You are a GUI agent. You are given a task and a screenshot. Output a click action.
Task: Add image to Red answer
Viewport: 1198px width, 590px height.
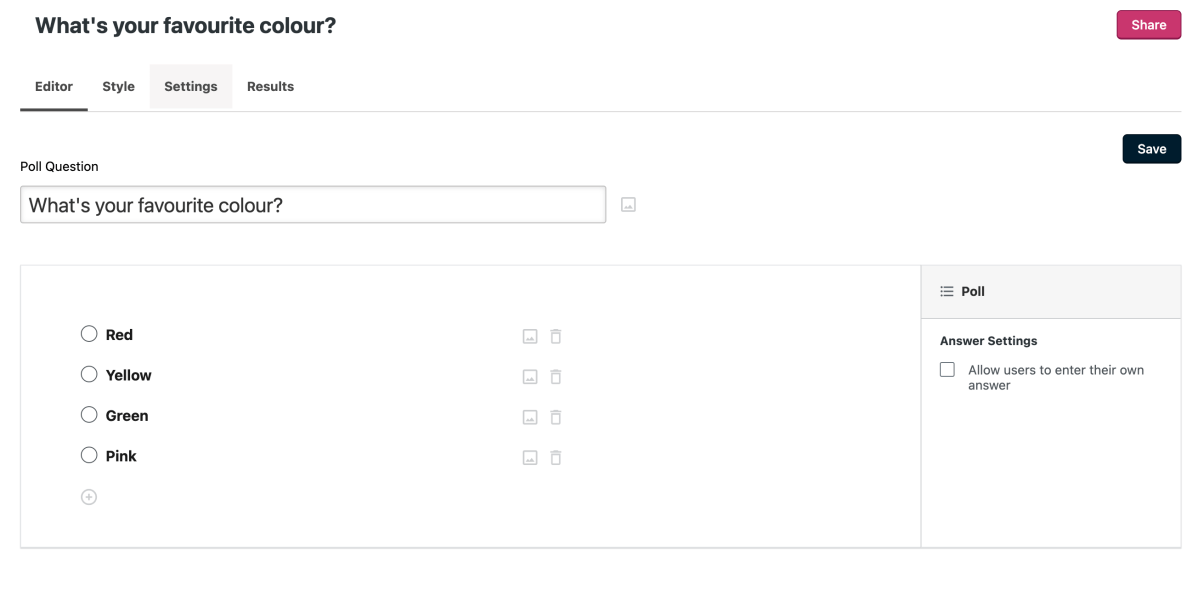pyautogui.click(x=530, y=337)
